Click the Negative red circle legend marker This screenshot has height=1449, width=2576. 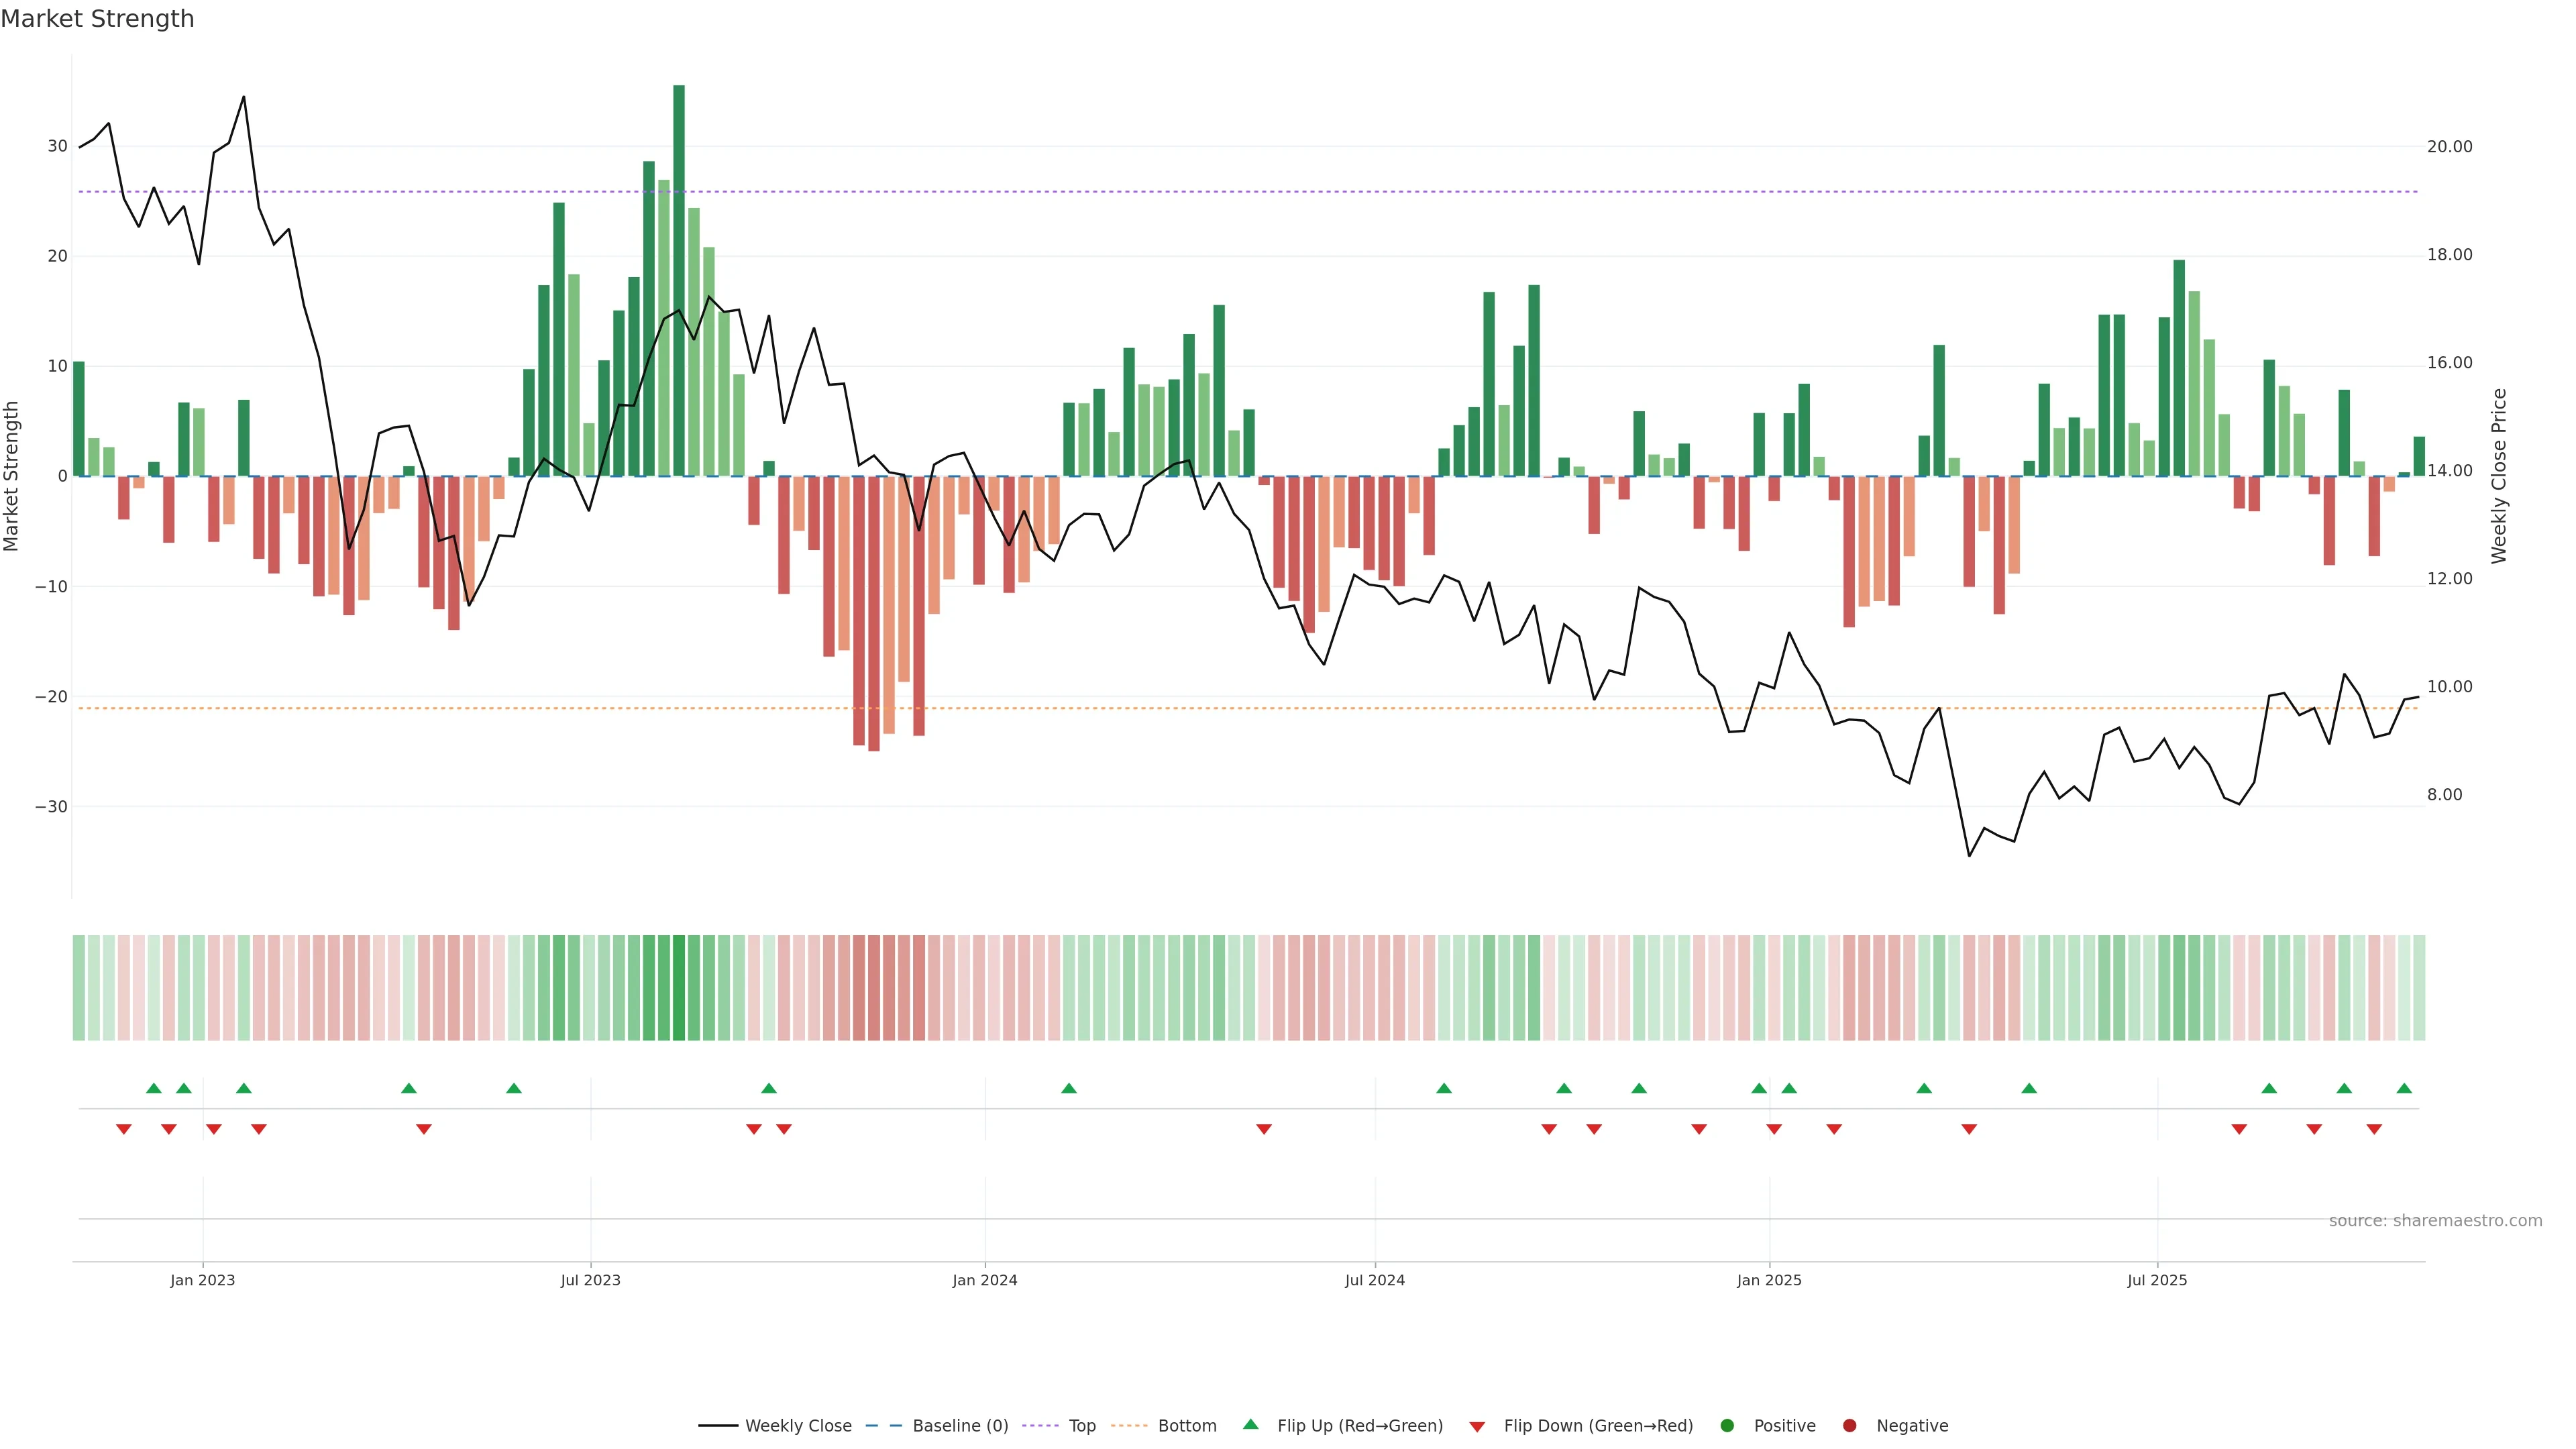pyautogui.click(x=1849, y=1426)
